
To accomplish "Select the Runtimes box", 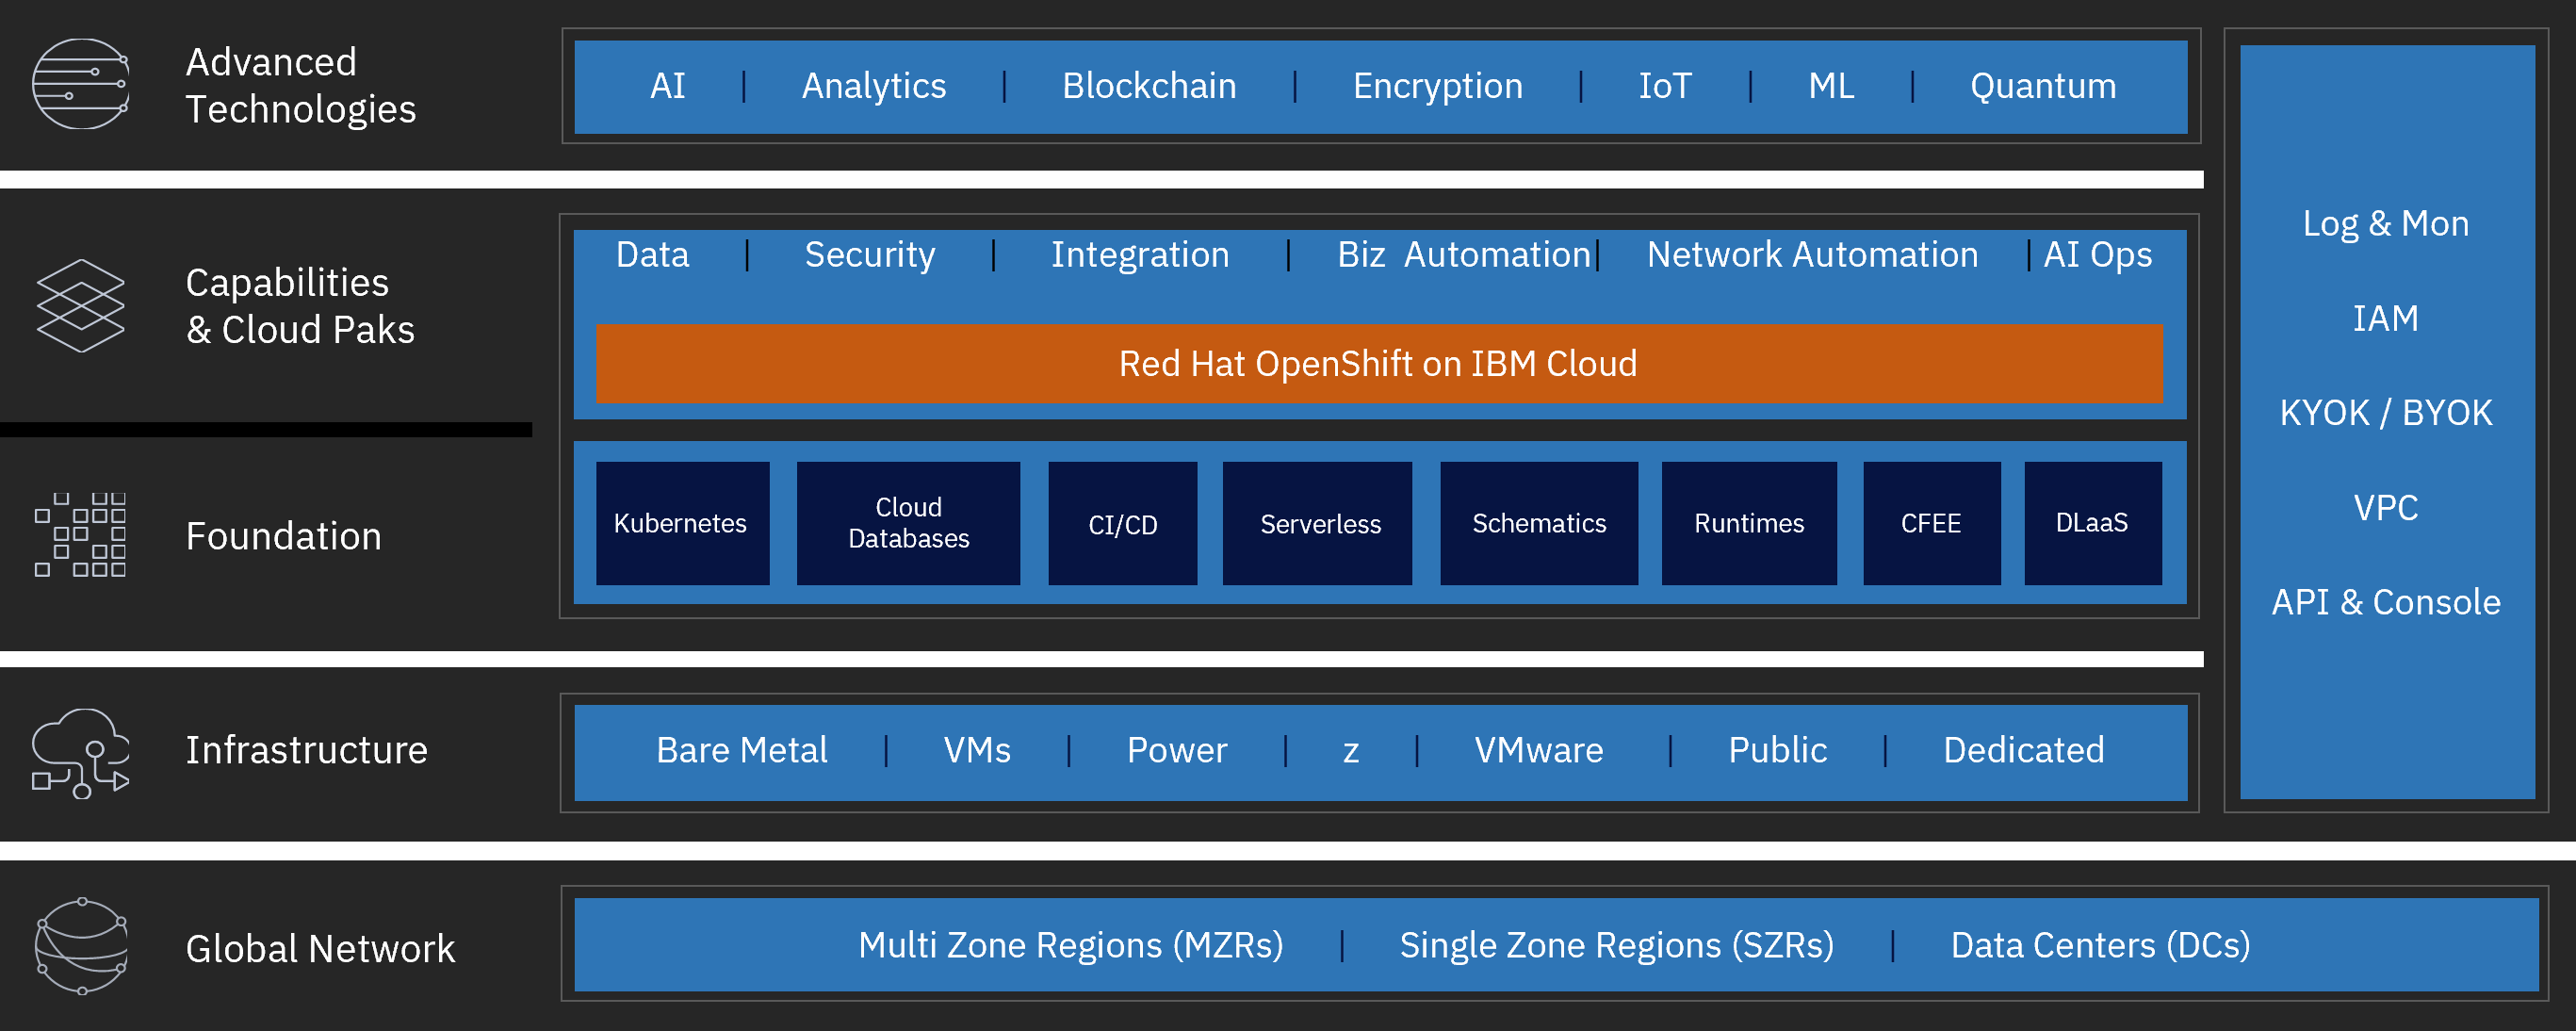I will (x=1749, y=523).
